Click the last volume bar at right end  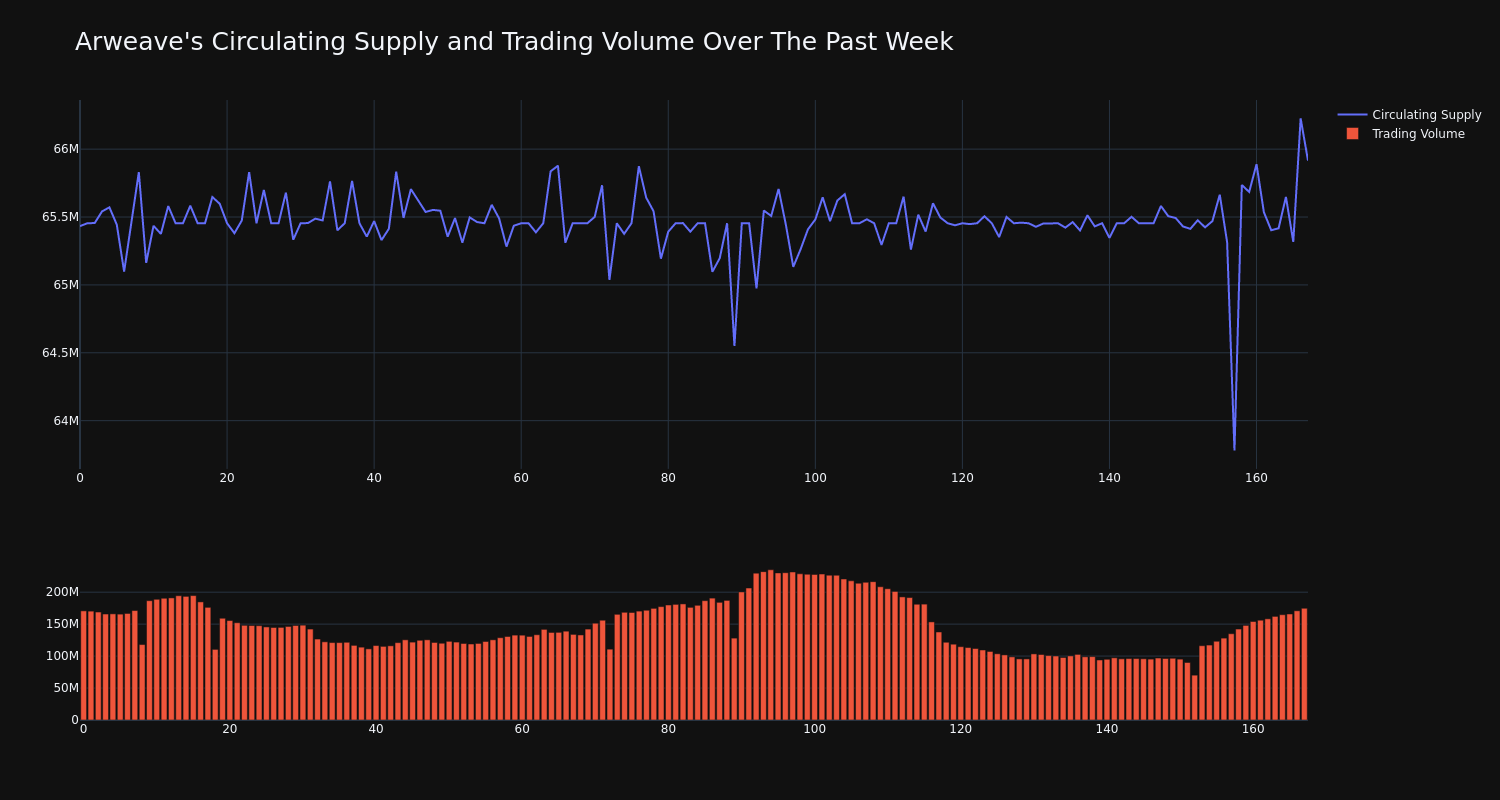tap(1304, 664)
